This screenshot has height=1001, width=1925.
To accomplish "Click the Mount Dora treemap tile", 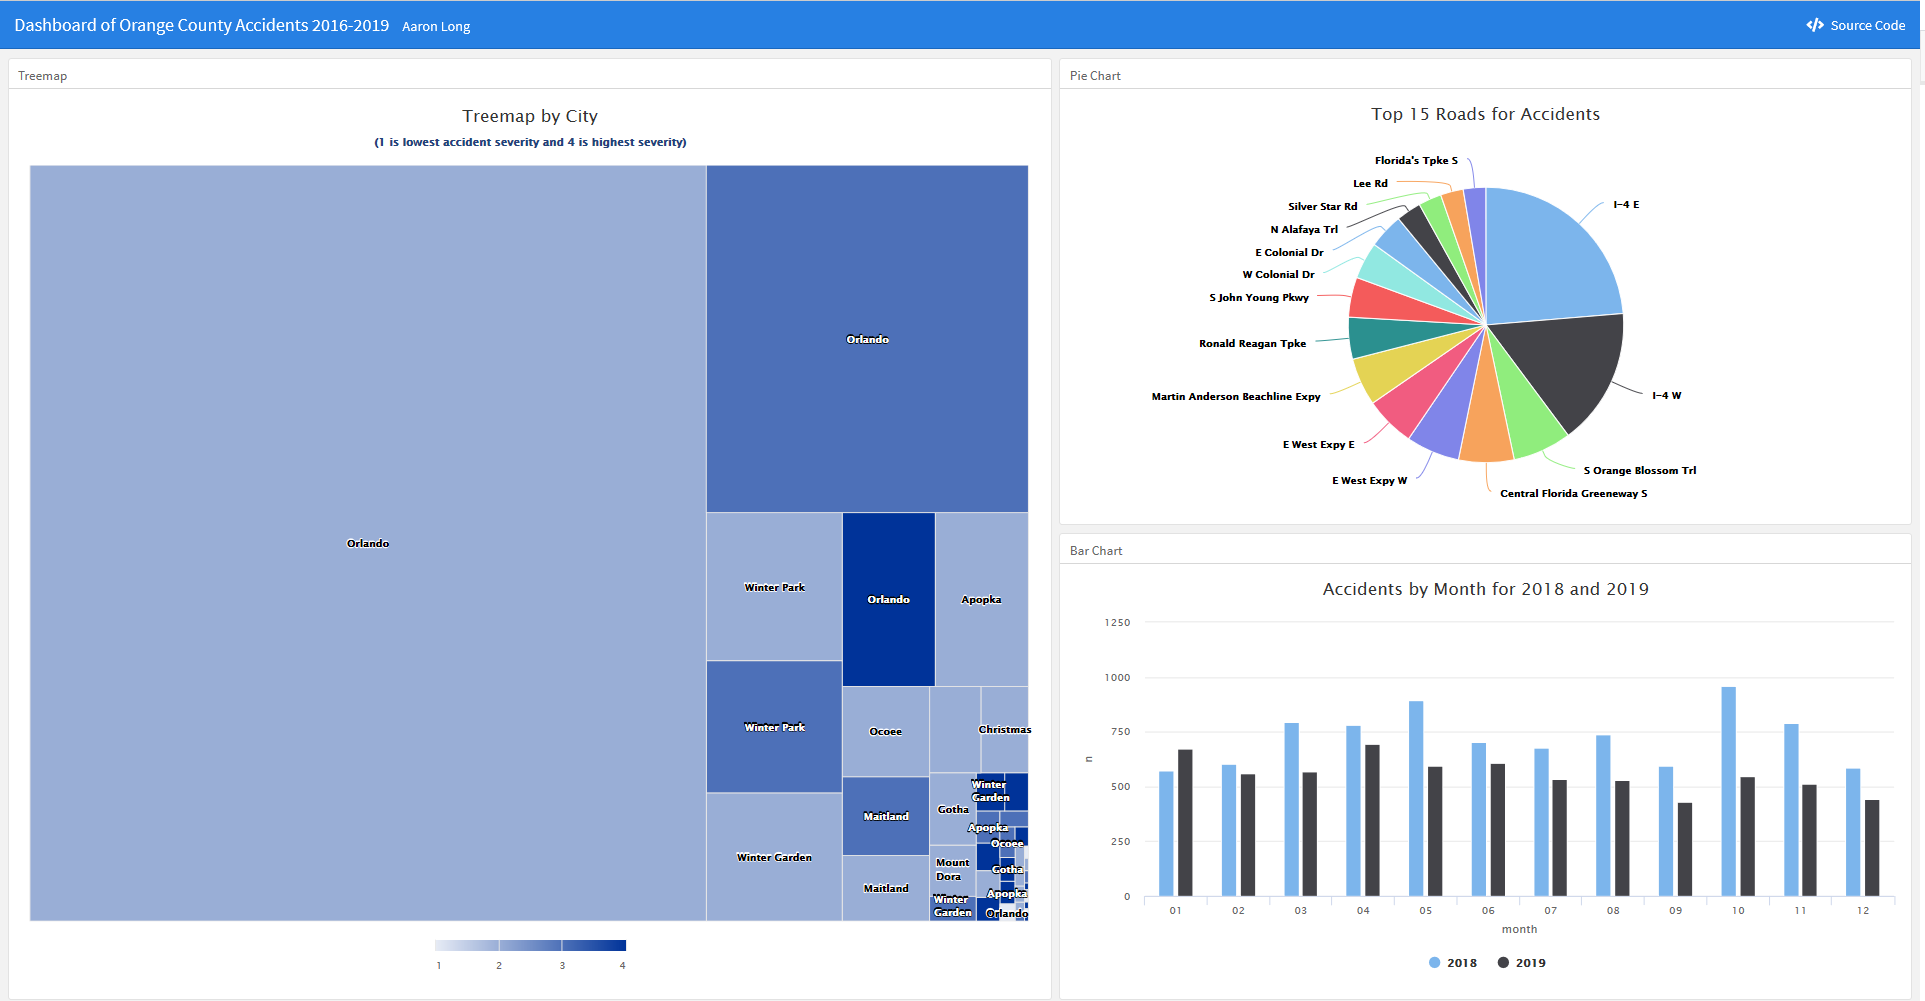I will [951, 869].
